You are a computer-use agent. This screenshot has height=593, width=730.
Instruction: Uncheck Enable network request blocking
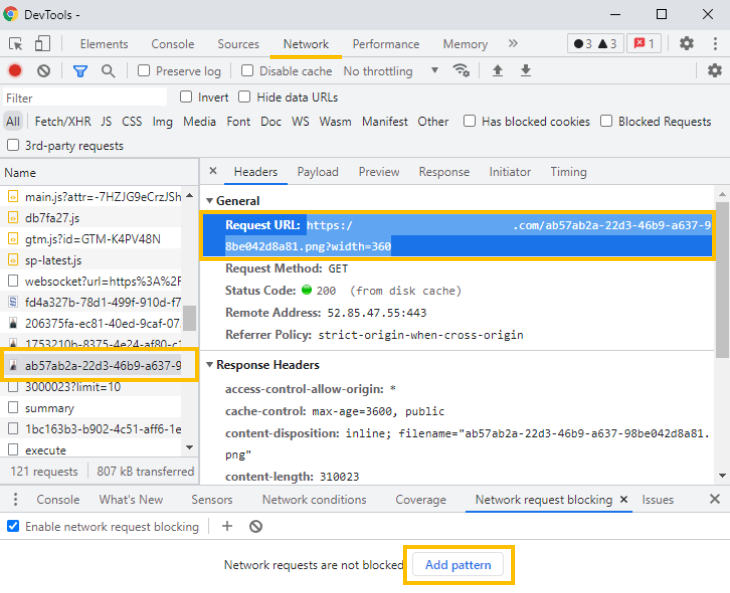pyautogui.click(x=13, y=526)
